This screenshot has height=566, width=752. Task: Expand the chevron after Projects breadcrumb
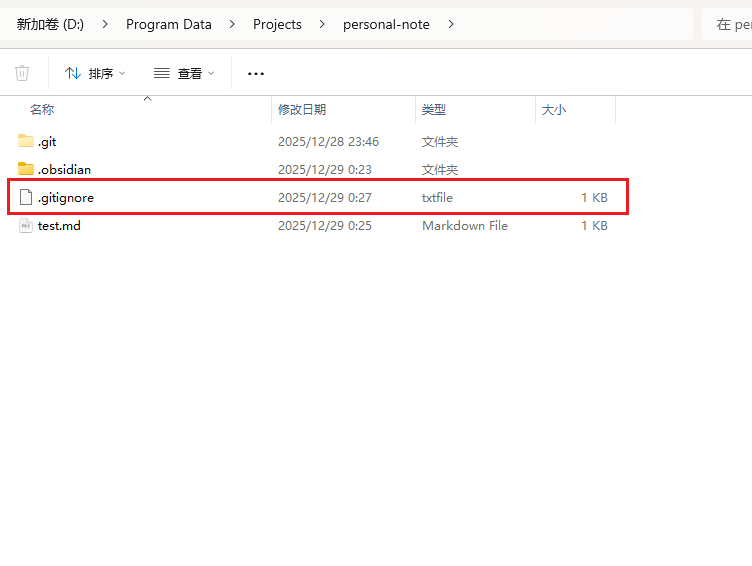[x=322, y=24]
